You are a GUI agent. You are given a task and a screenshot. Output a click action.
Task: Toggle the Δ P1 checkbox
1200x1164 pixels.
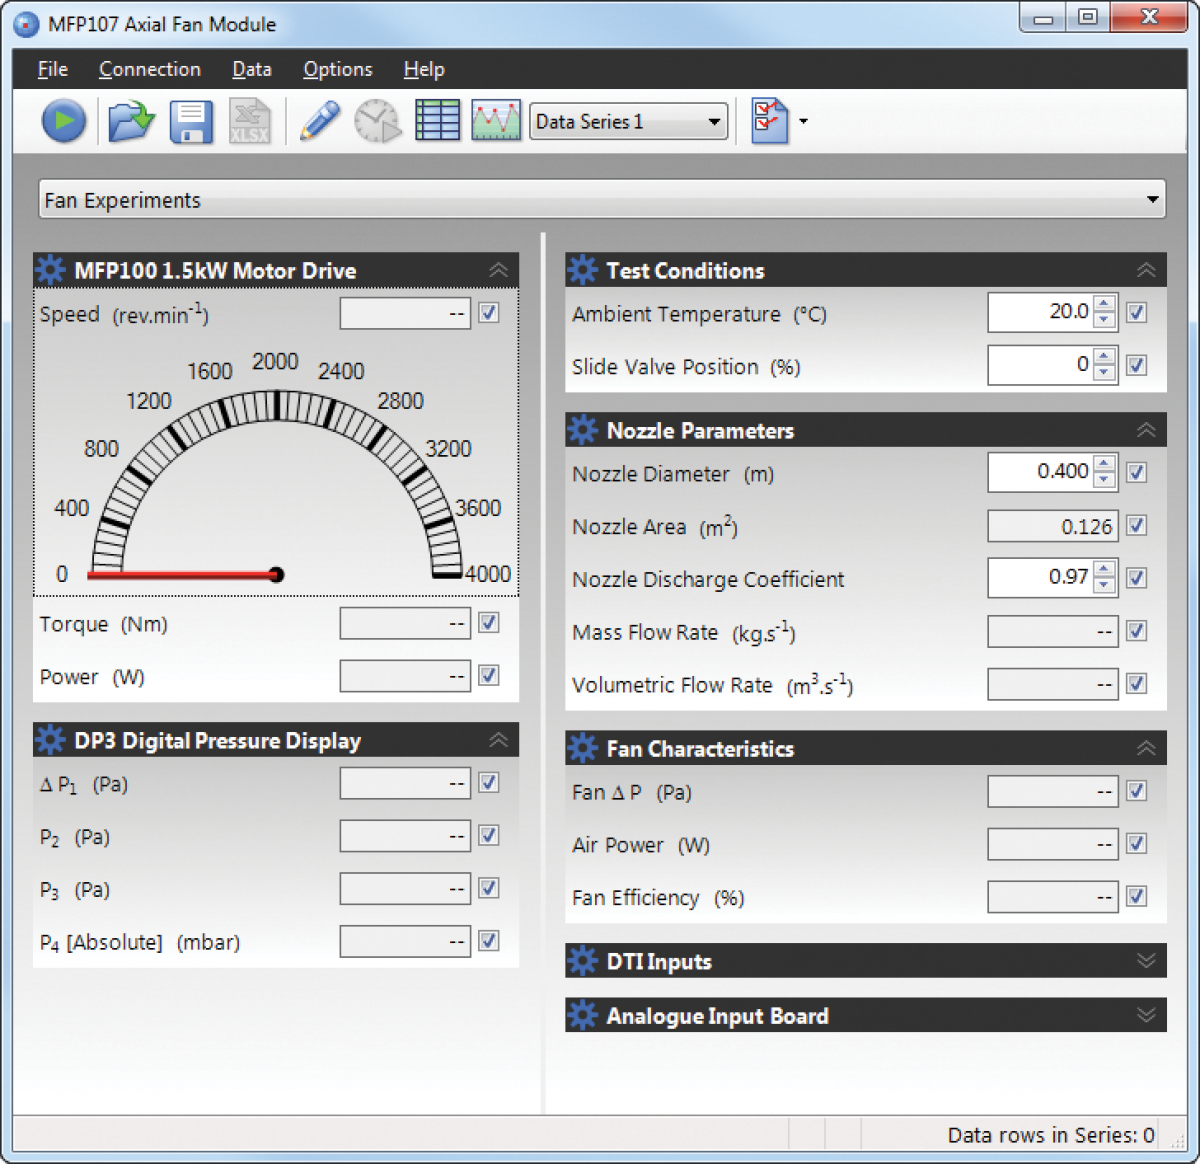[x=489, y=783]
